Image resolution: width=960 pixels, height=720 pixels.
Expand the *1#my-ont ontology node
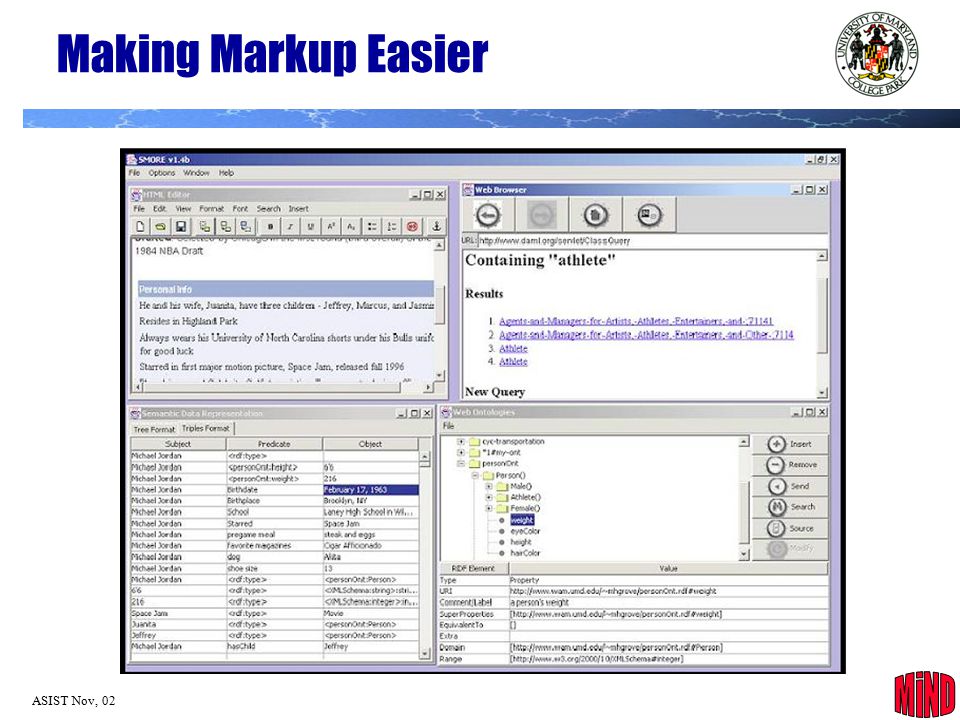(x=462, y=452)
